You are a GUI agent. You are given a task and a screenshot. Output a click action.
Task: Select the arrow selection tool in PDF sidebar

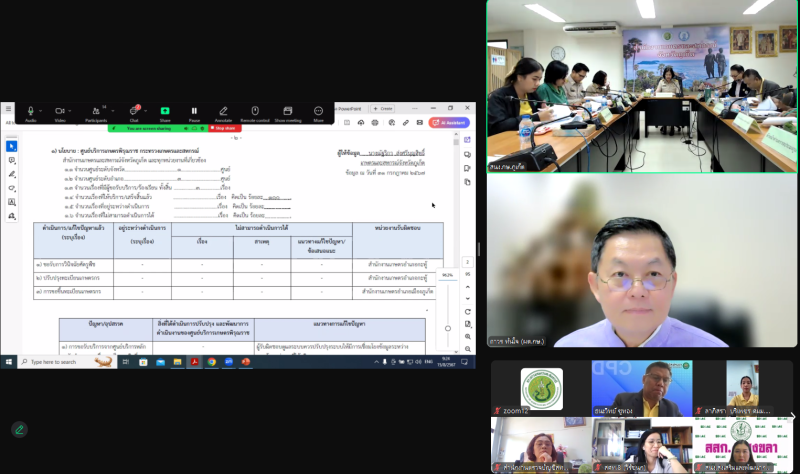(12, 146)
